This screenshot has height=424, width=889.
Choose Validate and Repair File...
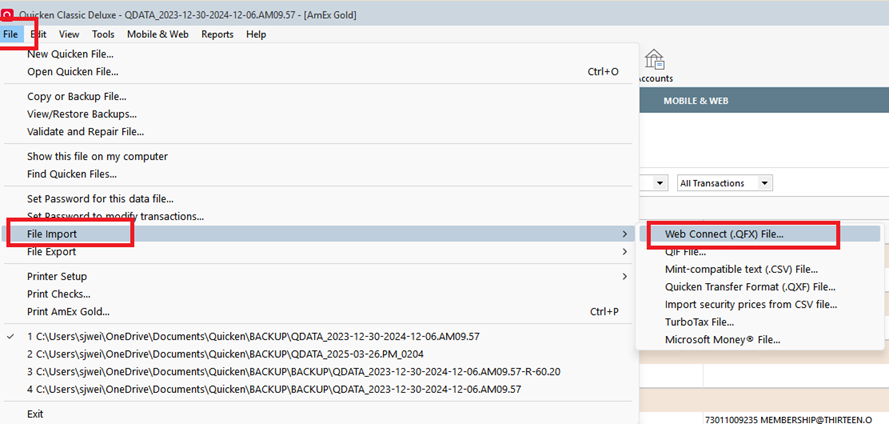(x=85, y=132)
